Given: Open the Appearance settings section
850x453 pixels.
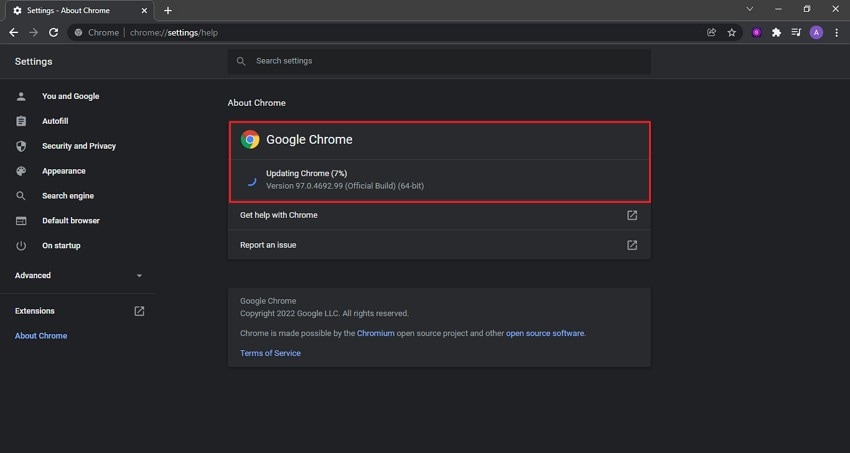Looking at the screenshot, I should click(63, 171).
